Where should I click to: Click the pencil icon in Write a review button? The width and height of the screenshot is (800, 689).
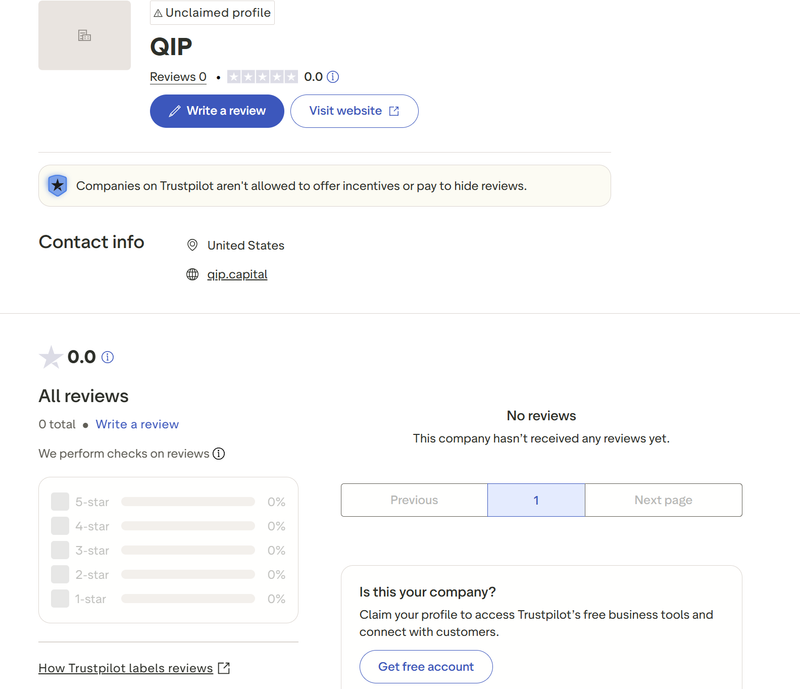click(x=174, y=111)
